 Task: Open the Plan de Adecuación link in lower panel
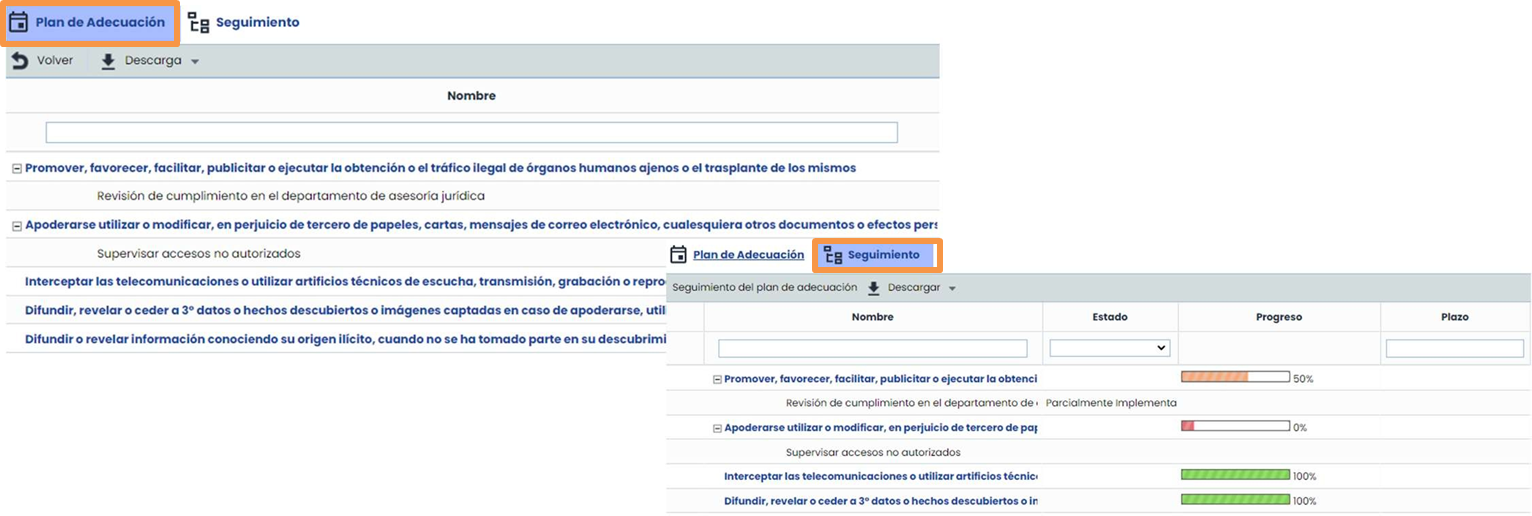click(748, 255)
